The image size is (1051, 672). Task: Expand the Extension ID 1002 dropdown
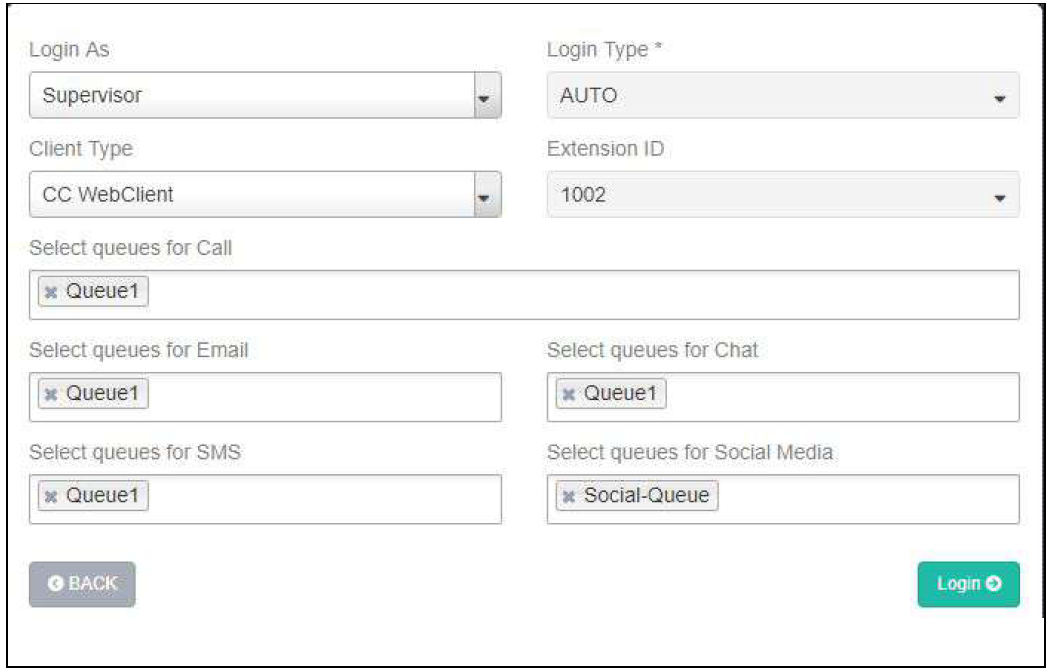[x=783, y=195]
